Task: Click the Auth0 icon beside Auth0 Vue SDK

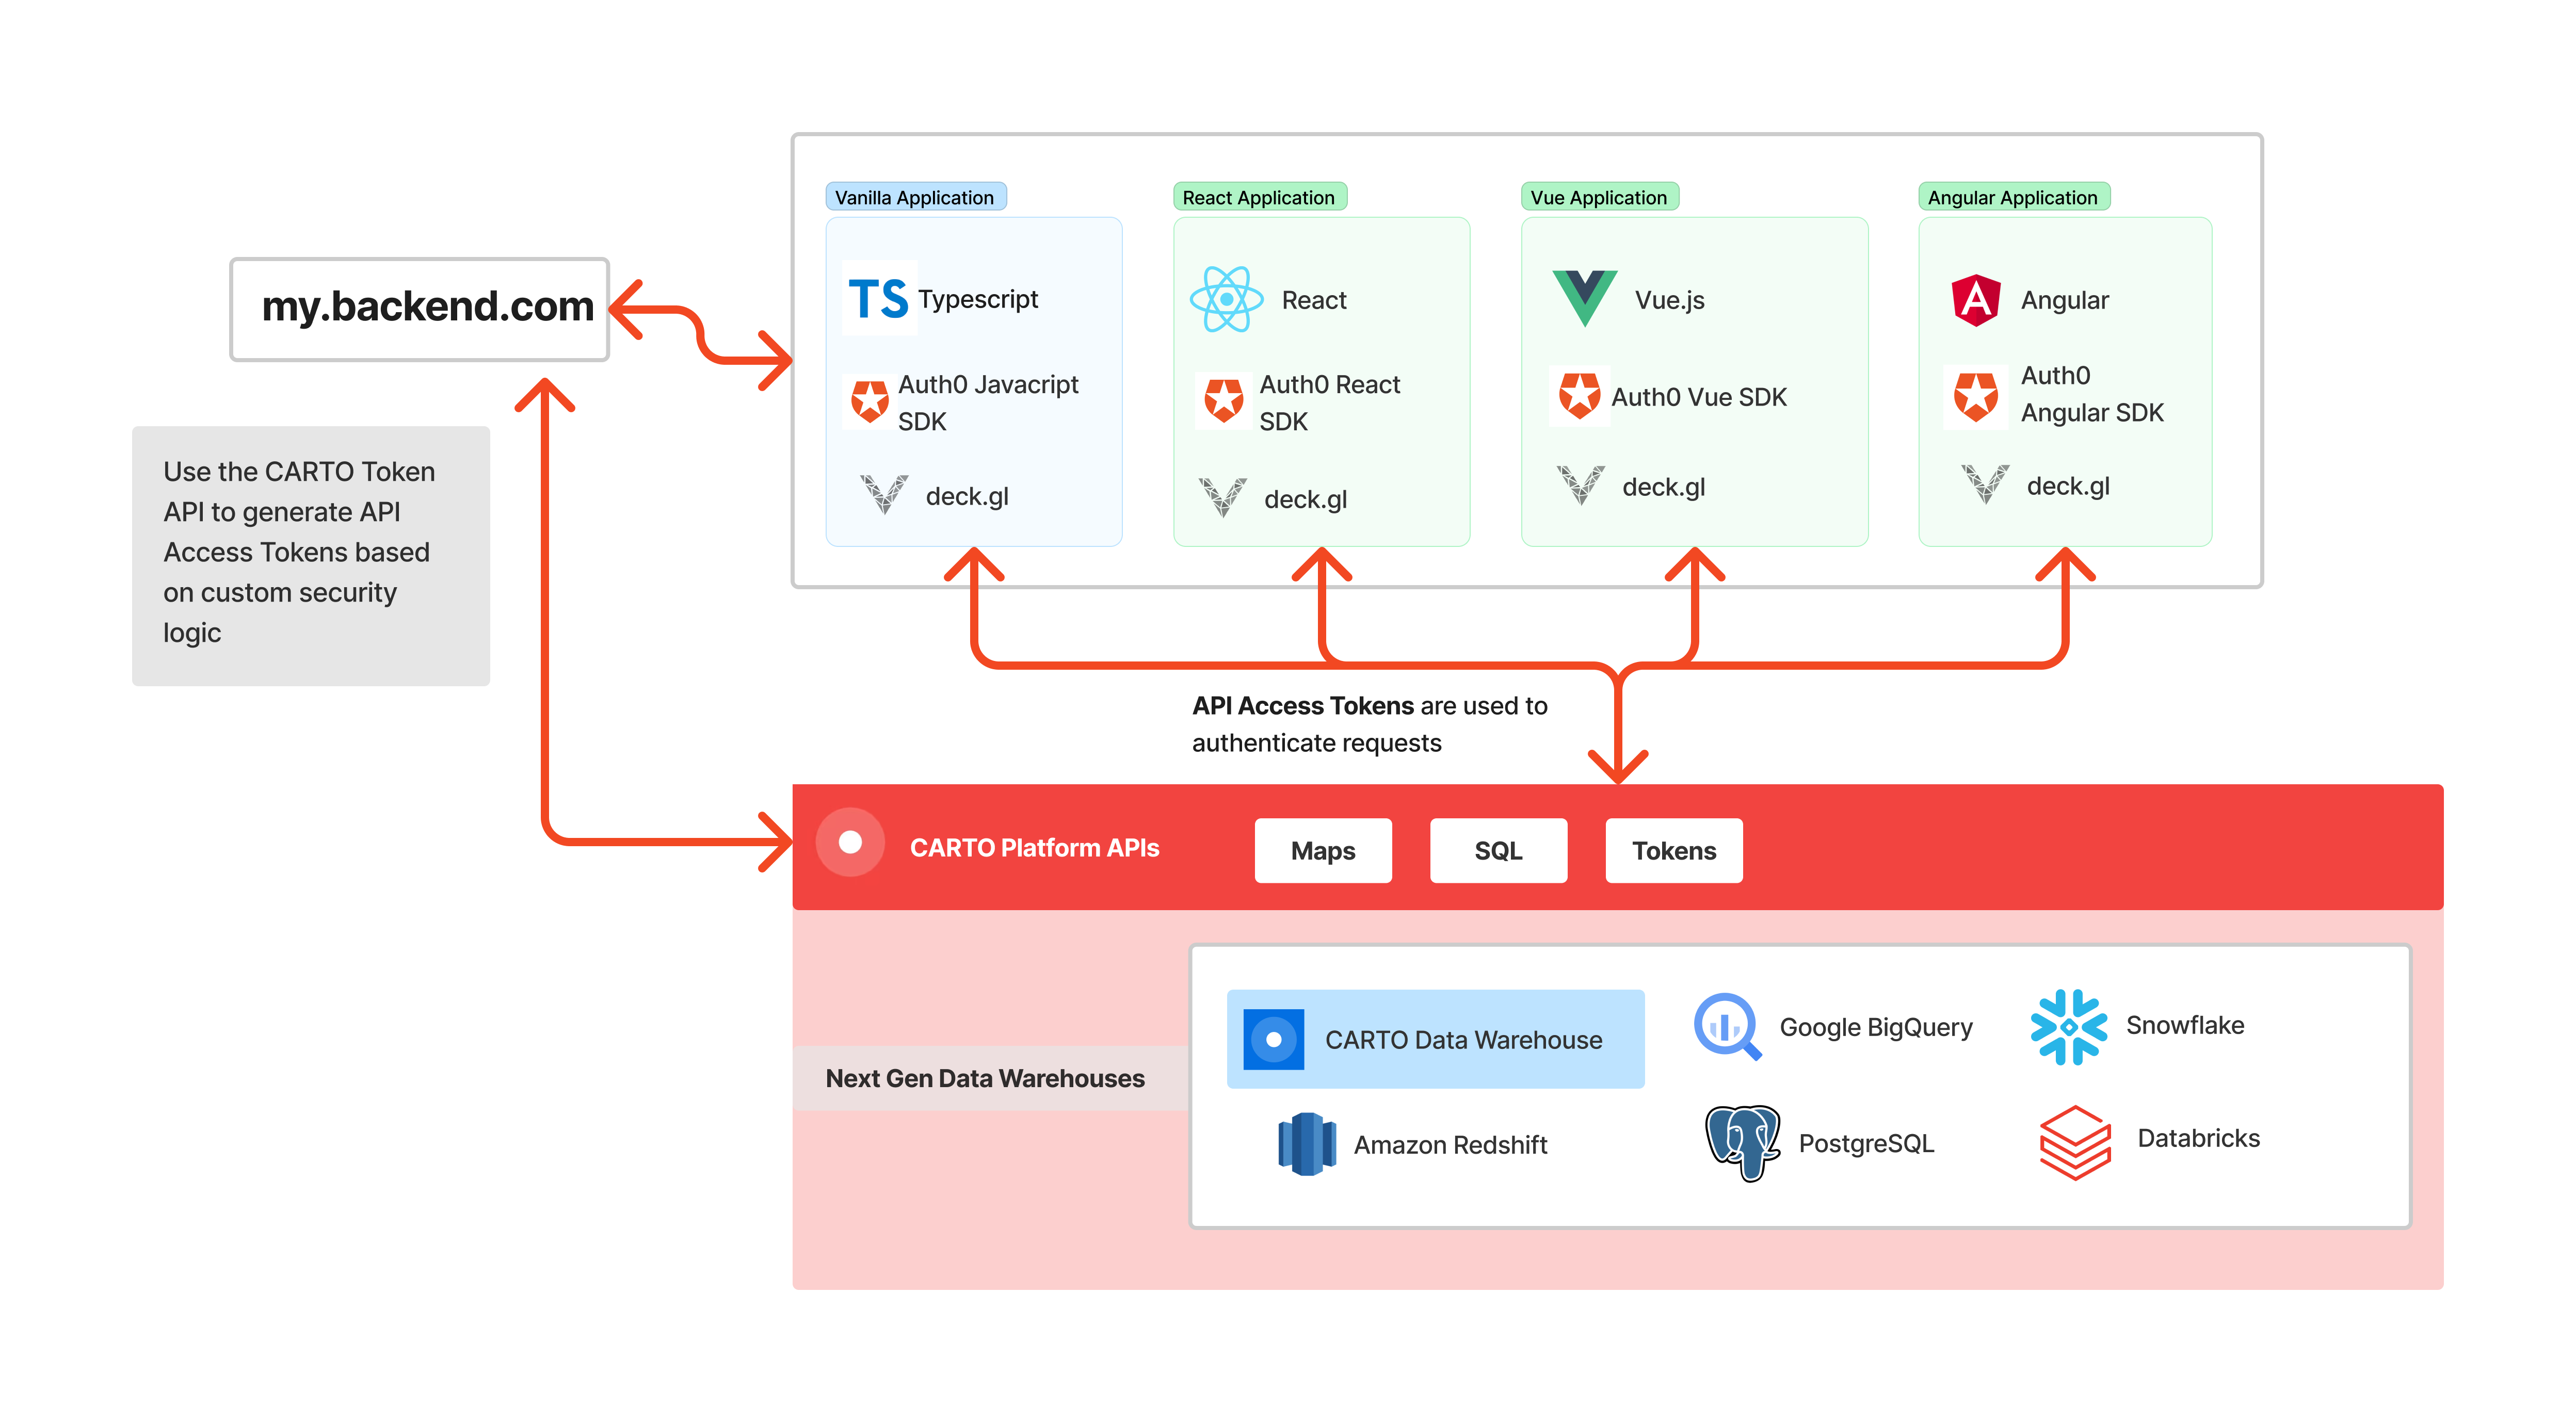Action: pos(1580,396)
